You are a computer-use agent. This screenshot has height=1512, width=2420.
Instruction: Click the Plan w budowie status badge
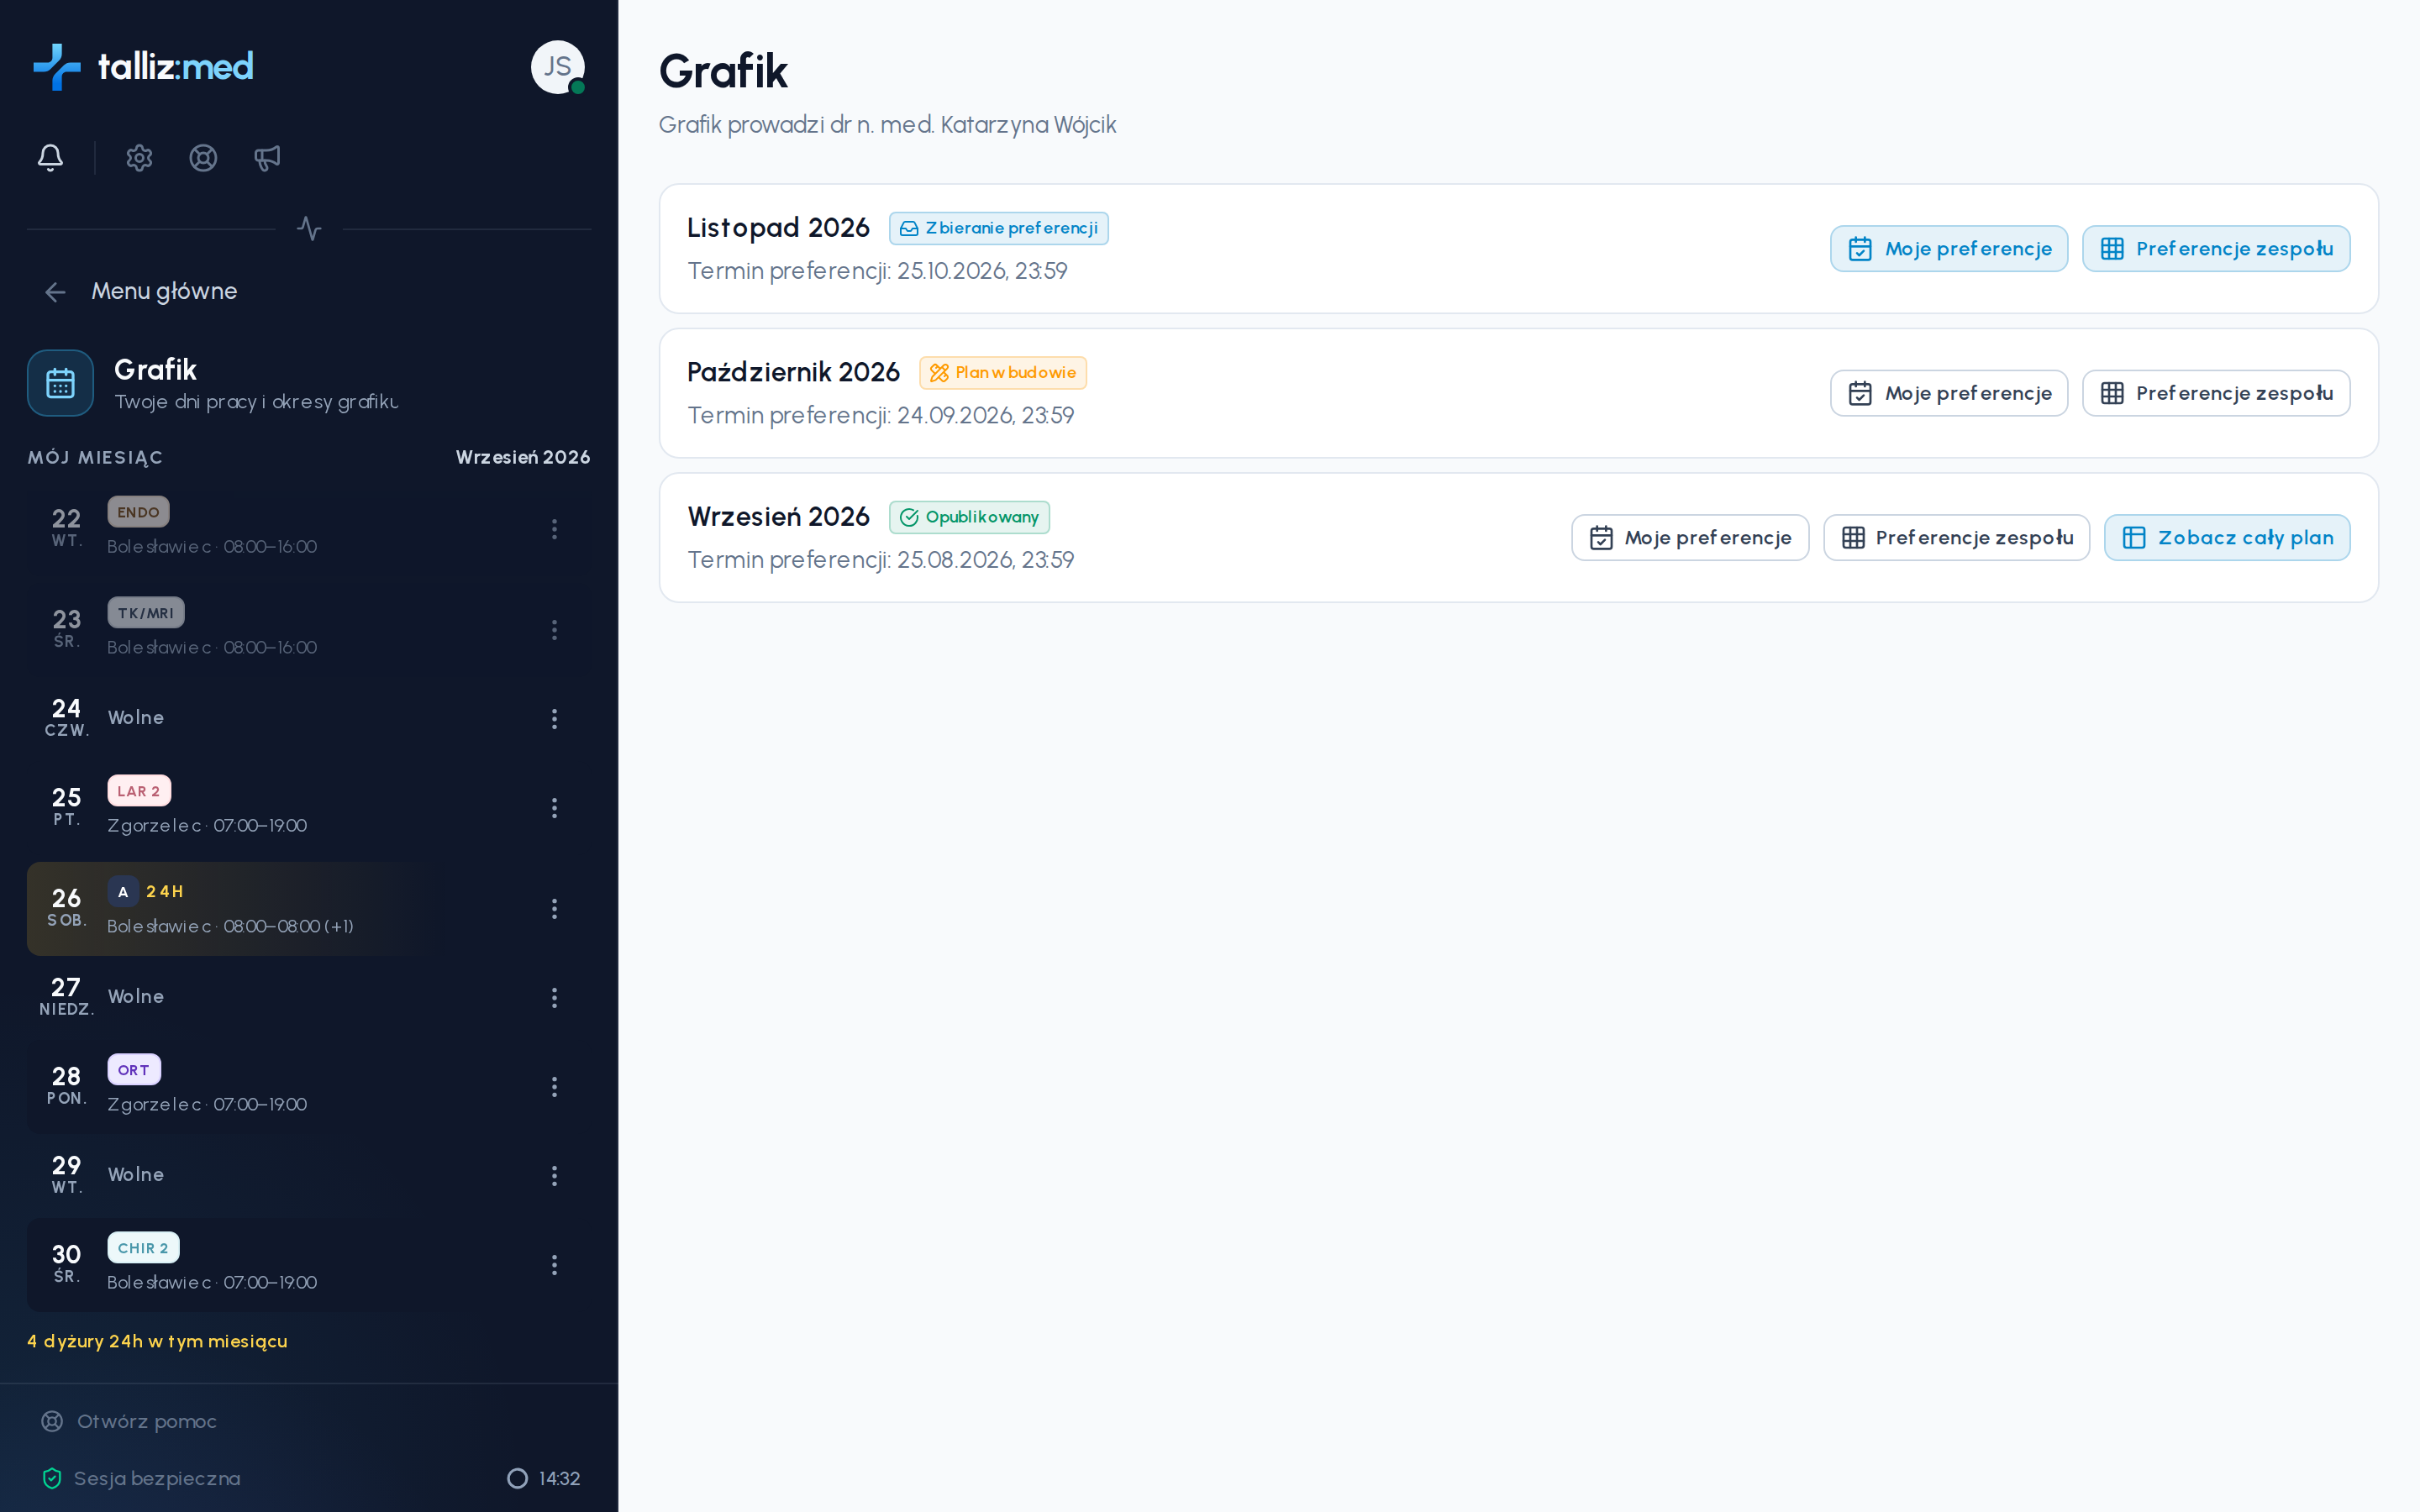pyautogui.click(x=1002, y=372)
